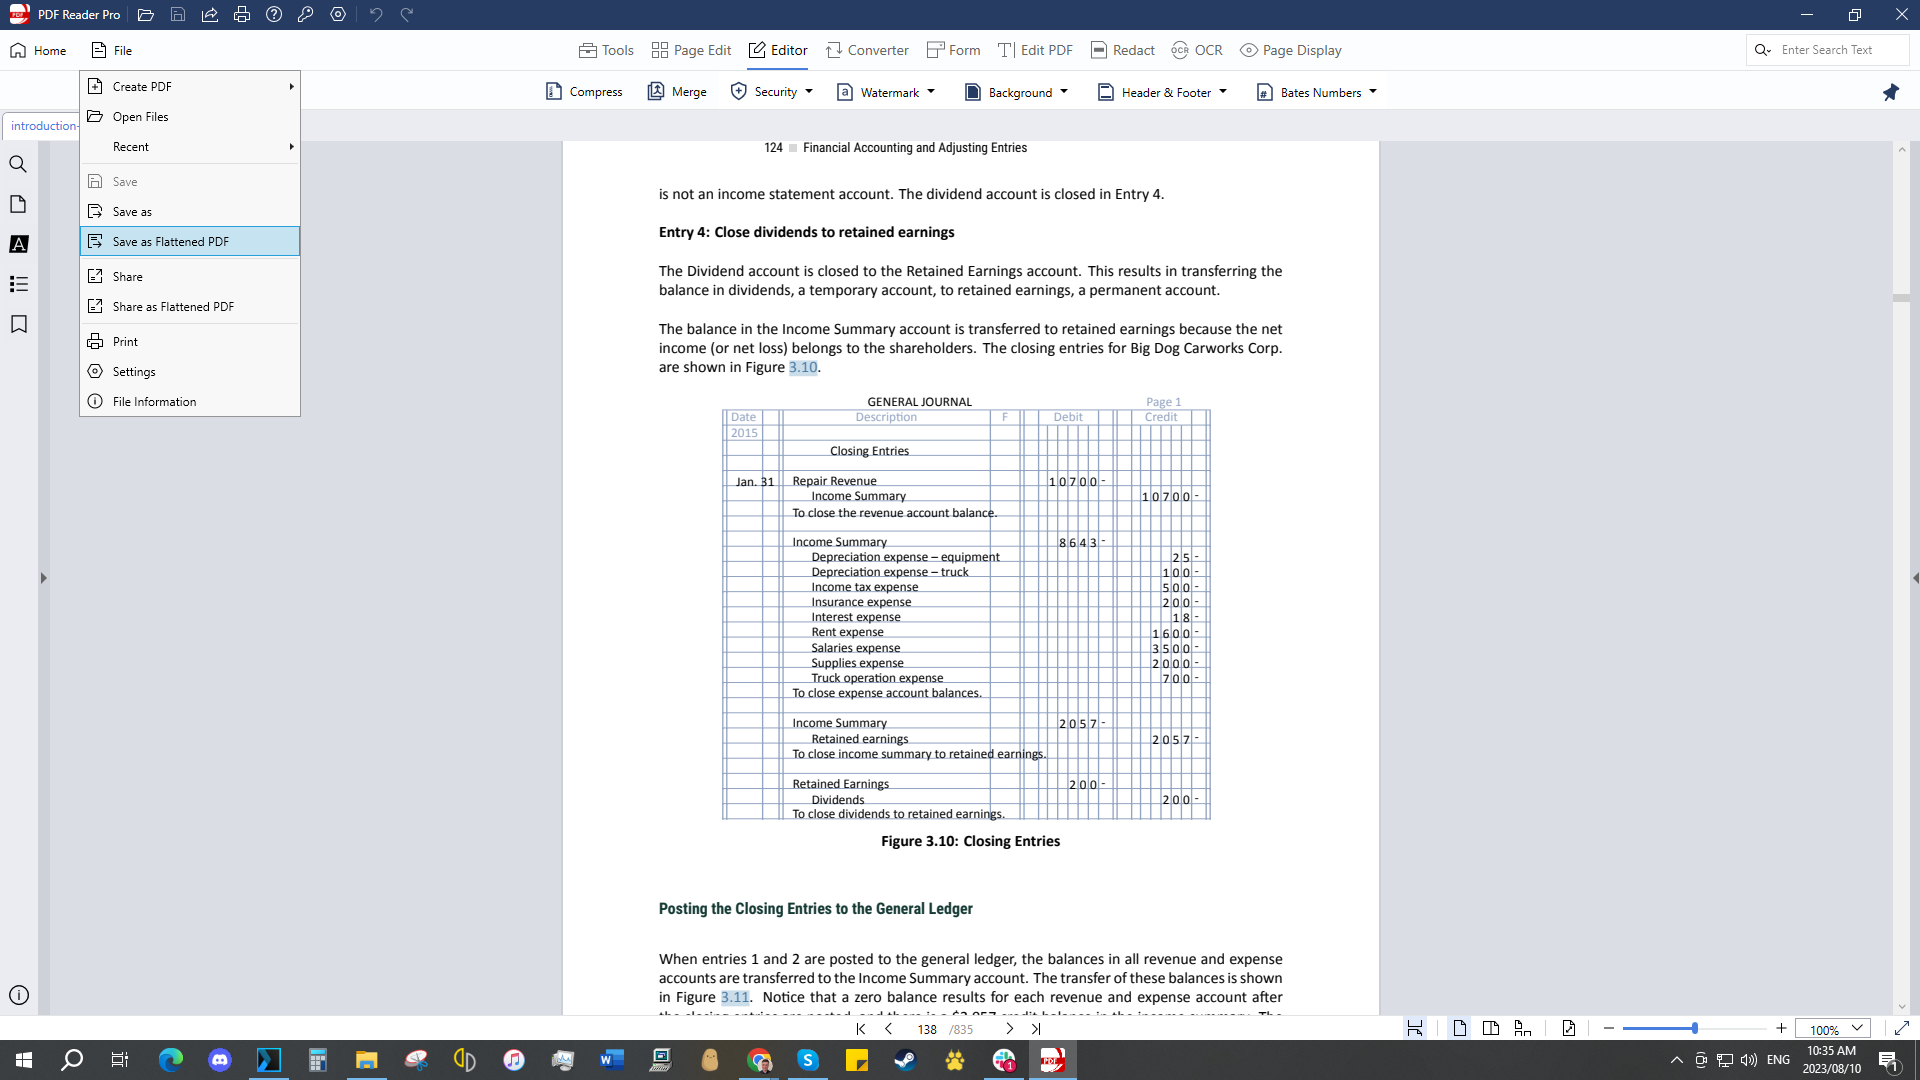Image resolution: width=1920 pixels, height=1080 pixels.
Task: Click the Home button
Action: click(38, 50)
